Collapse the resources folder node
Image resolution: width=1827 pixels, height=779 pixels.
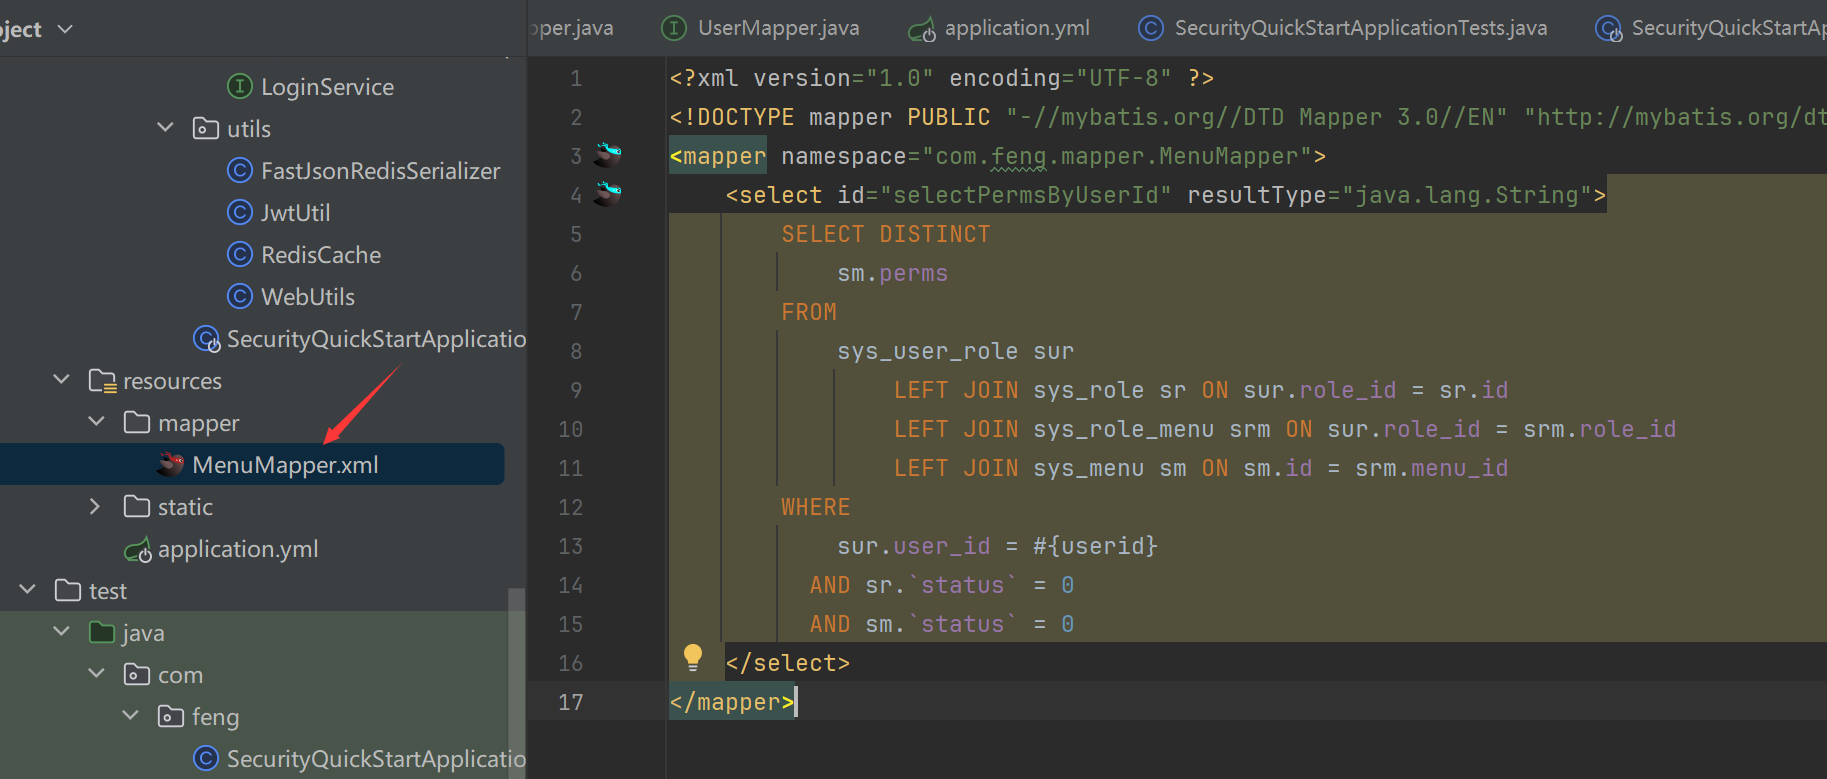pos(62,380)
